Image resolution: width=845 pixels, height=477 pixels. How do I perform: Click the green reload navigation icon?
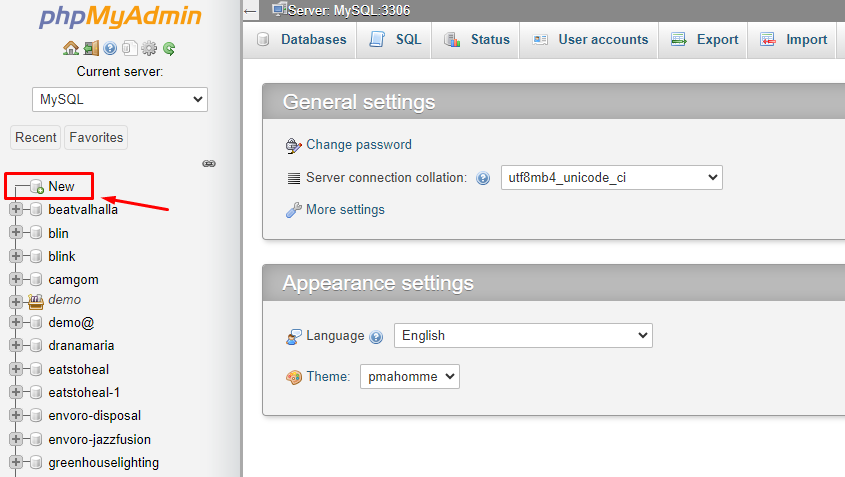pos(169,48)
